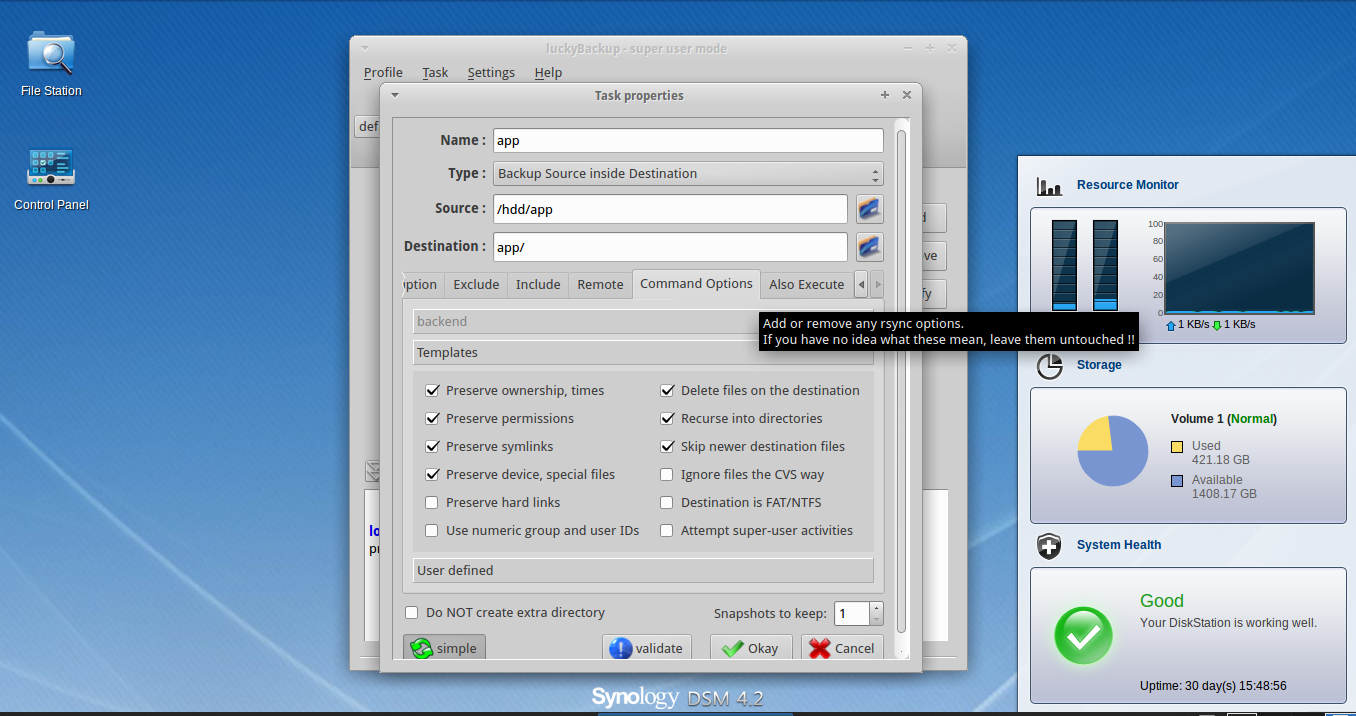
Task: Switch to the Also Execute tab
Action: tap(806, 285)
